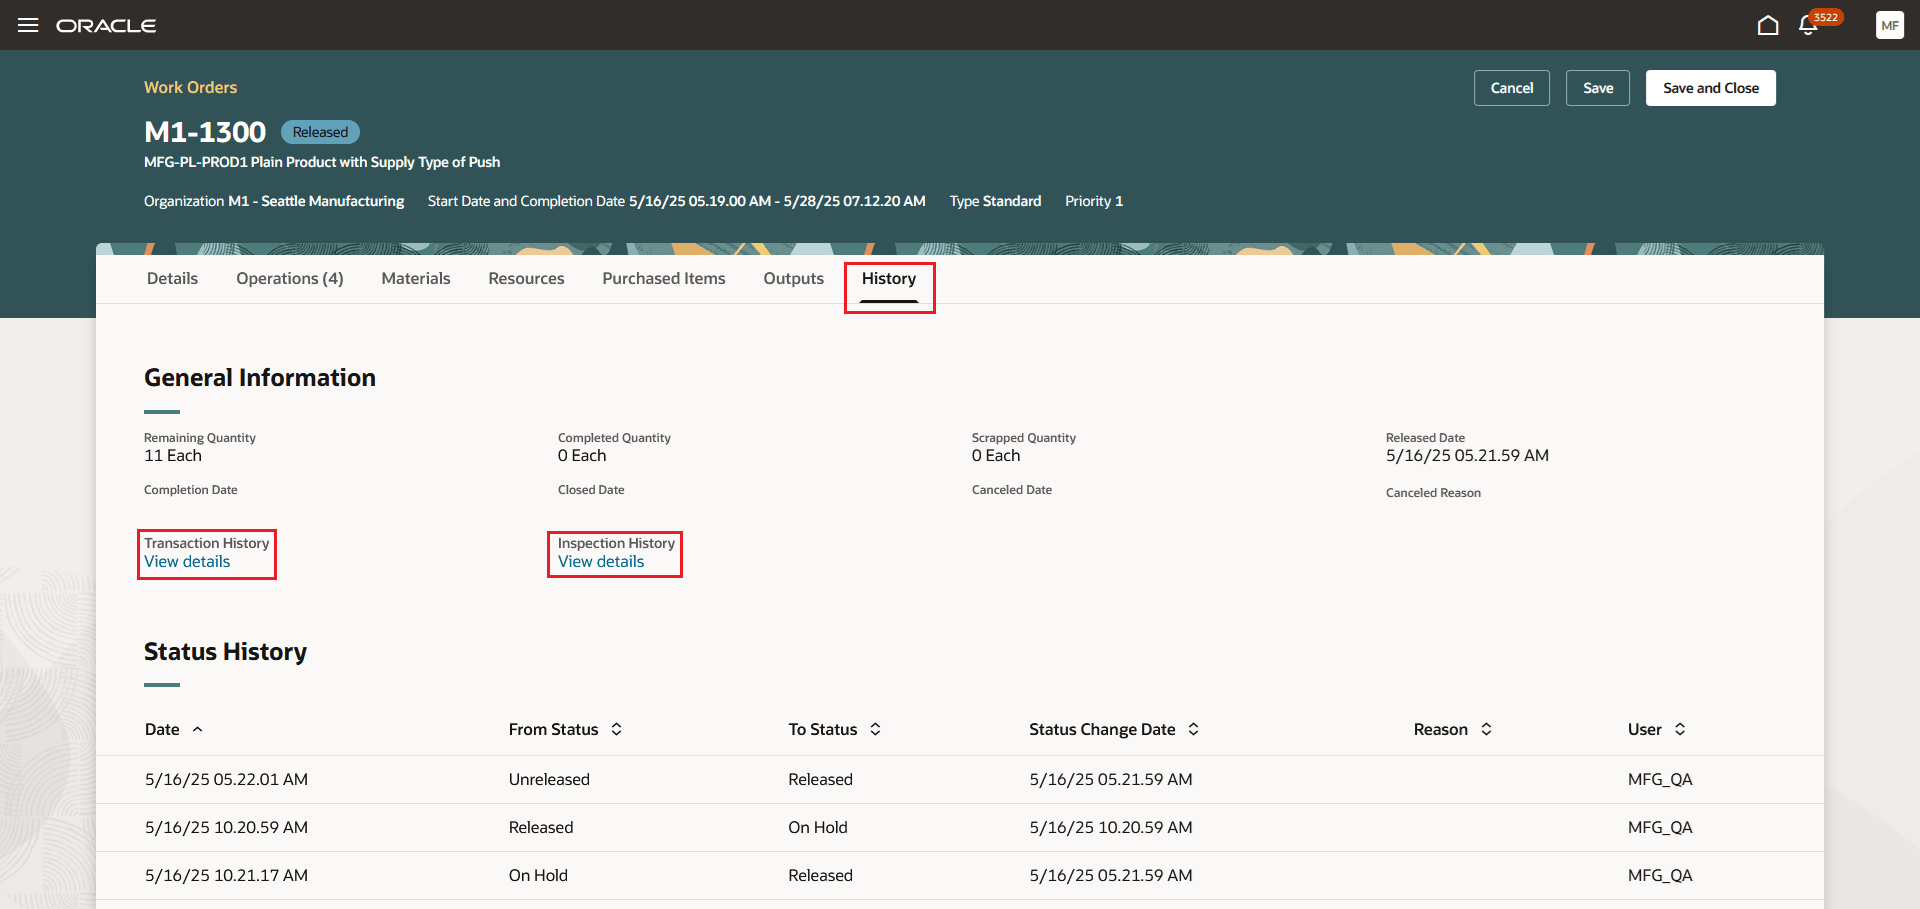Go to the Home icon

(1768, 25)
